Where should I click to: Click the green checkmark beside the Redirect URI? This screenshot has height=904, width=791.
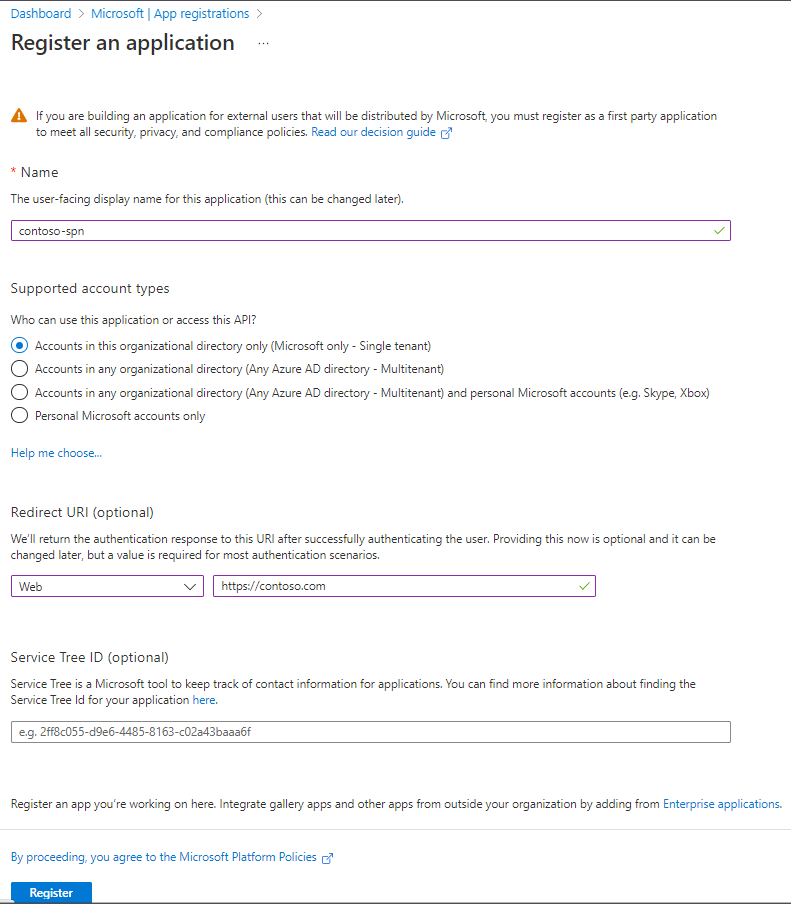coord(583,586)
